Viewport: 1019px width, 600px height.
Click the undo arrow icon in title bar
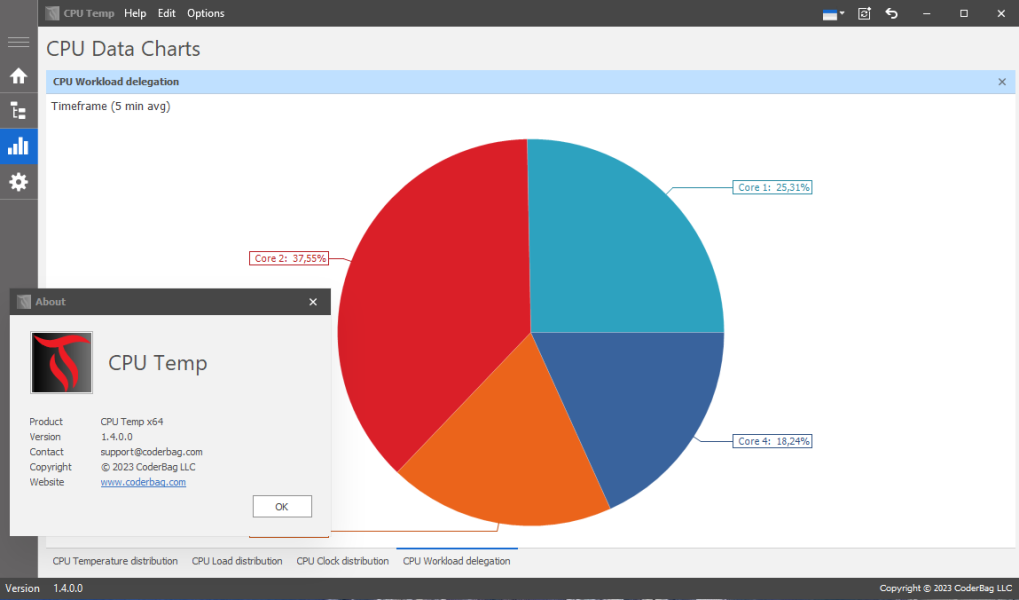click(x=892, y=13)
